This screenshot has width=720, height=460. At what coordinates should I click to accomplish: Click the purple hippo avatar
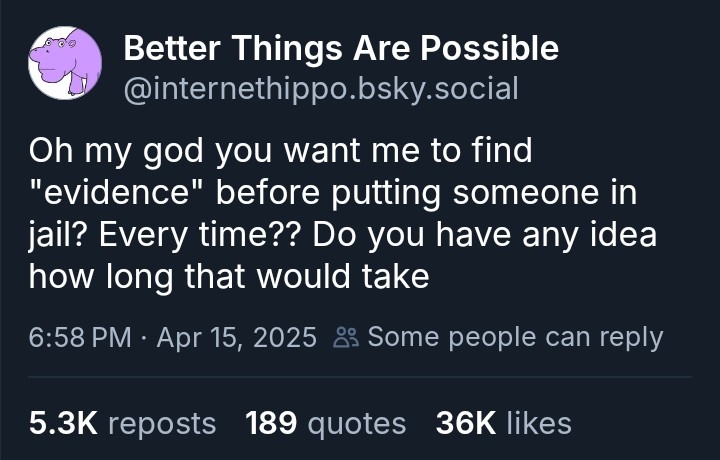click(x=65, y=63)
